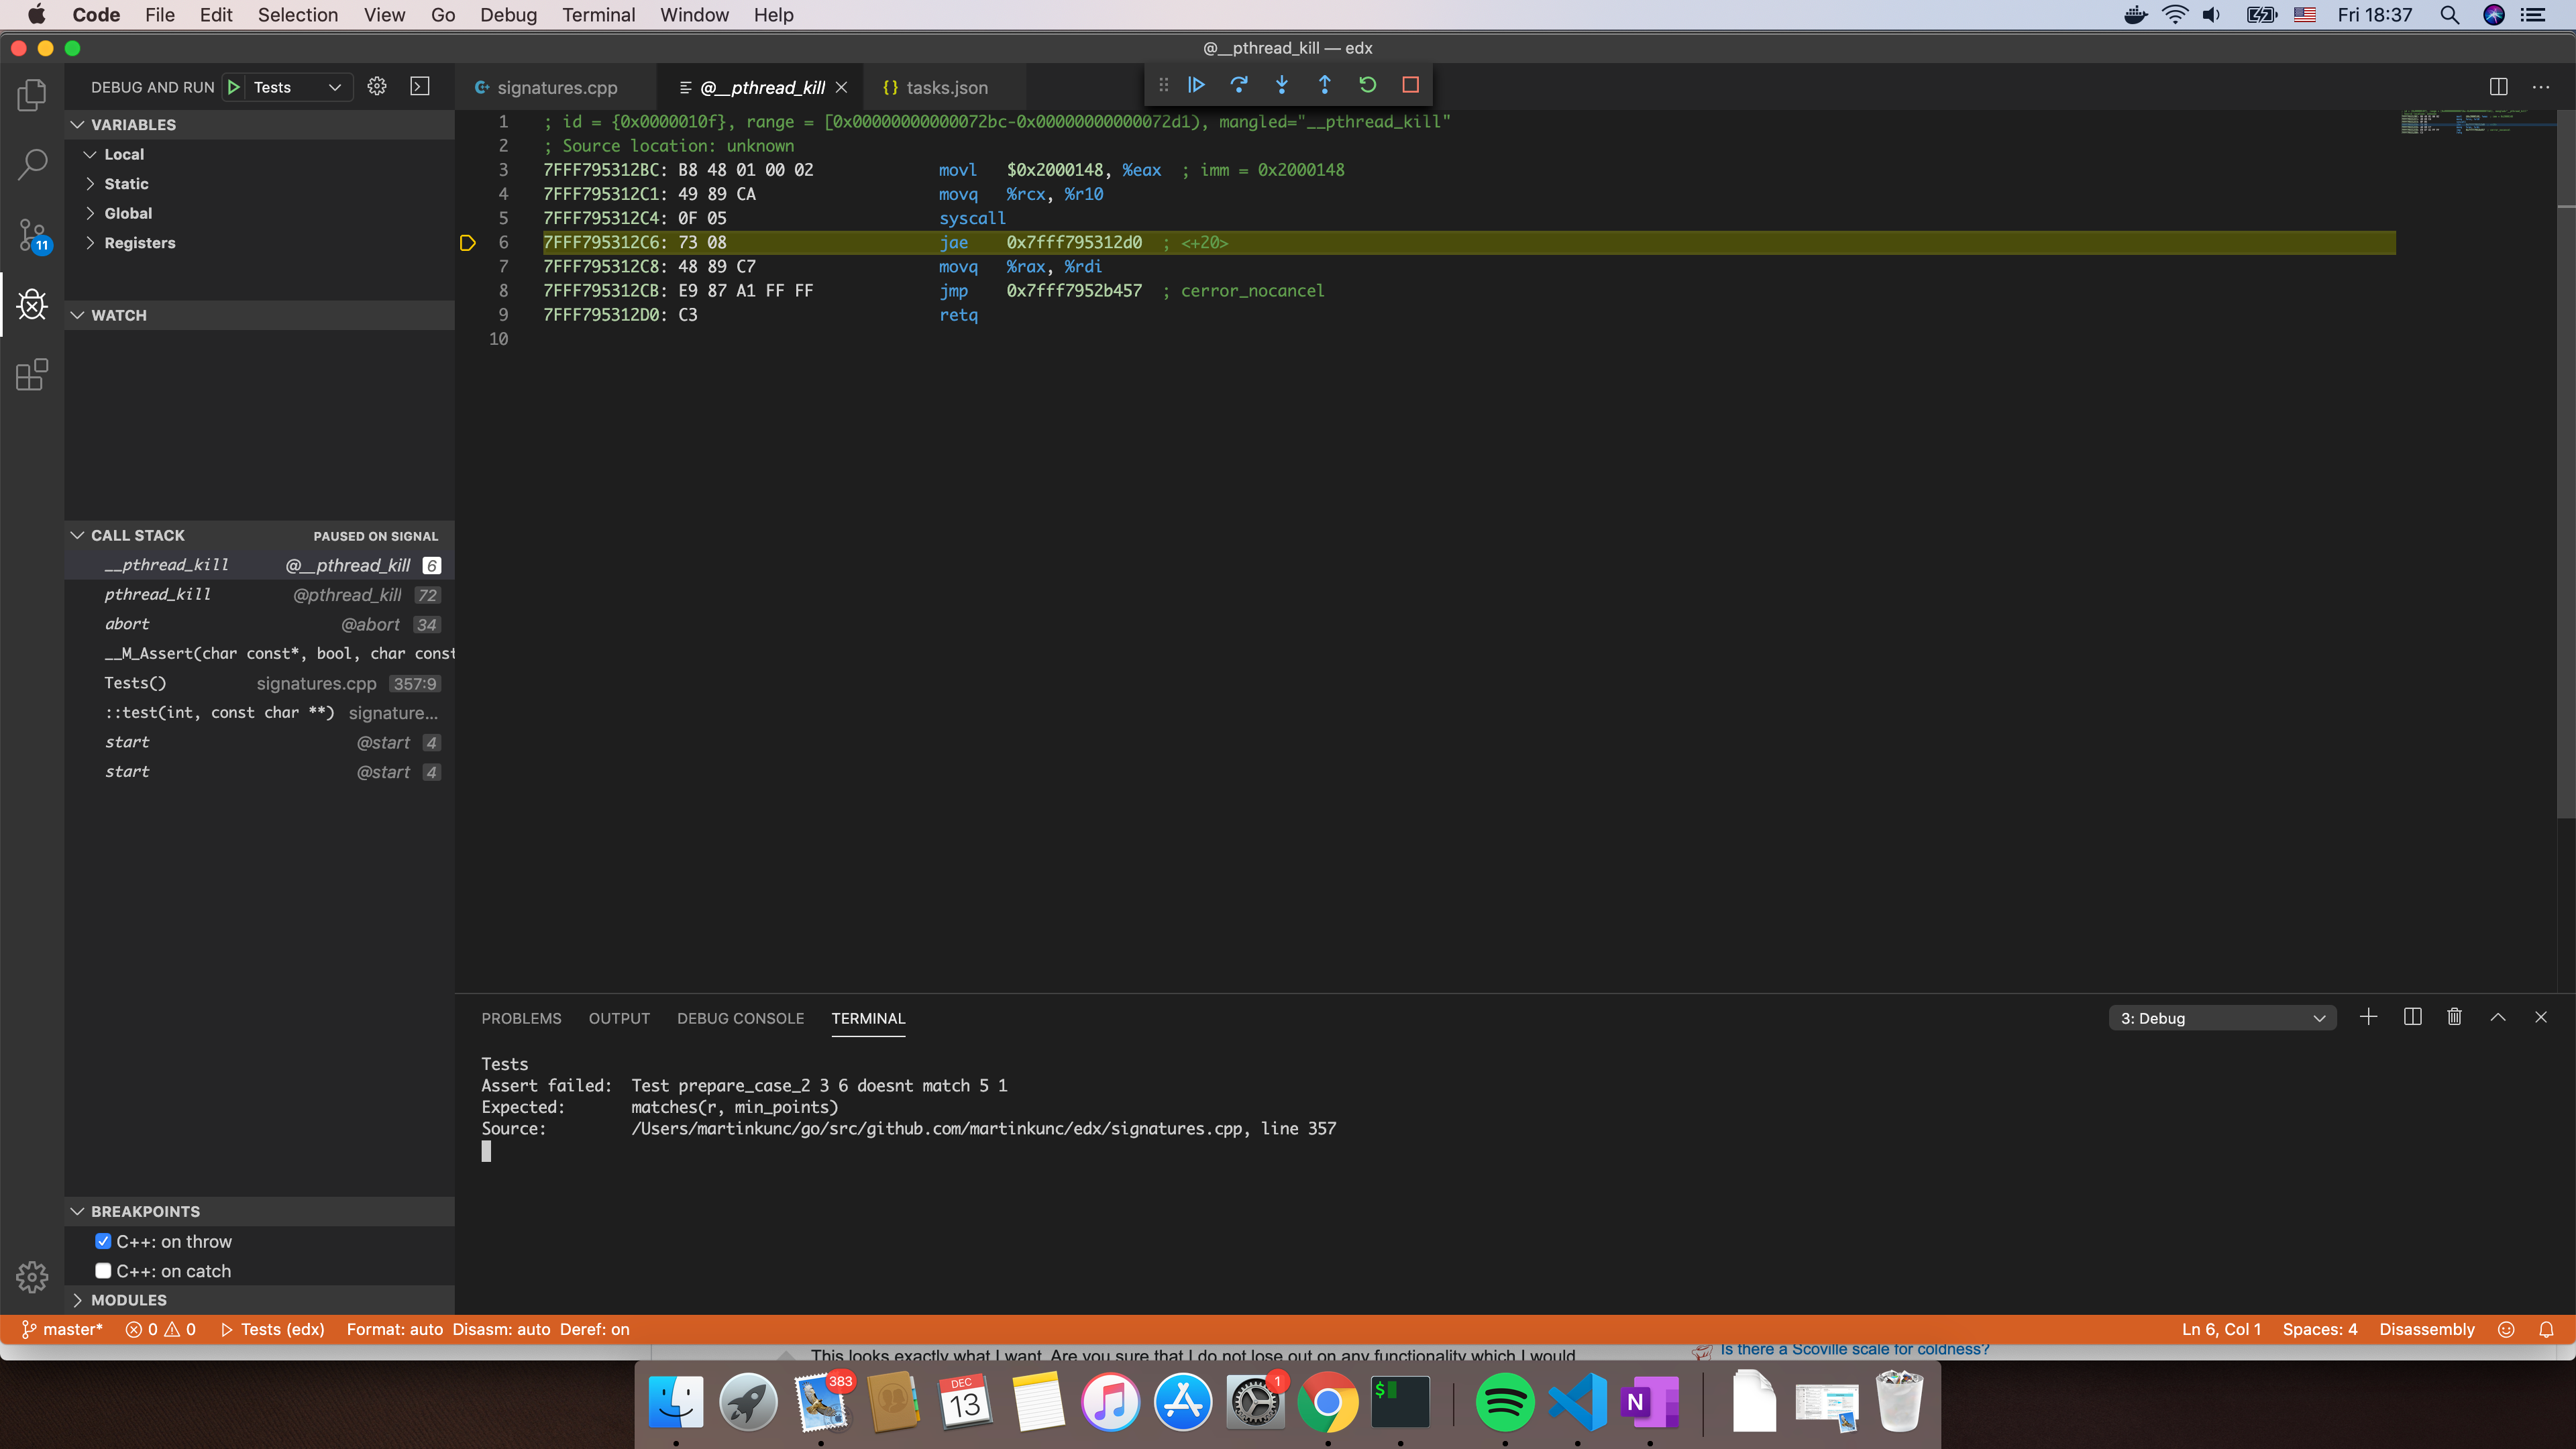Click the Continue debug button
Viewport: 2576px width, 1449px height.
pos(1196,85)
